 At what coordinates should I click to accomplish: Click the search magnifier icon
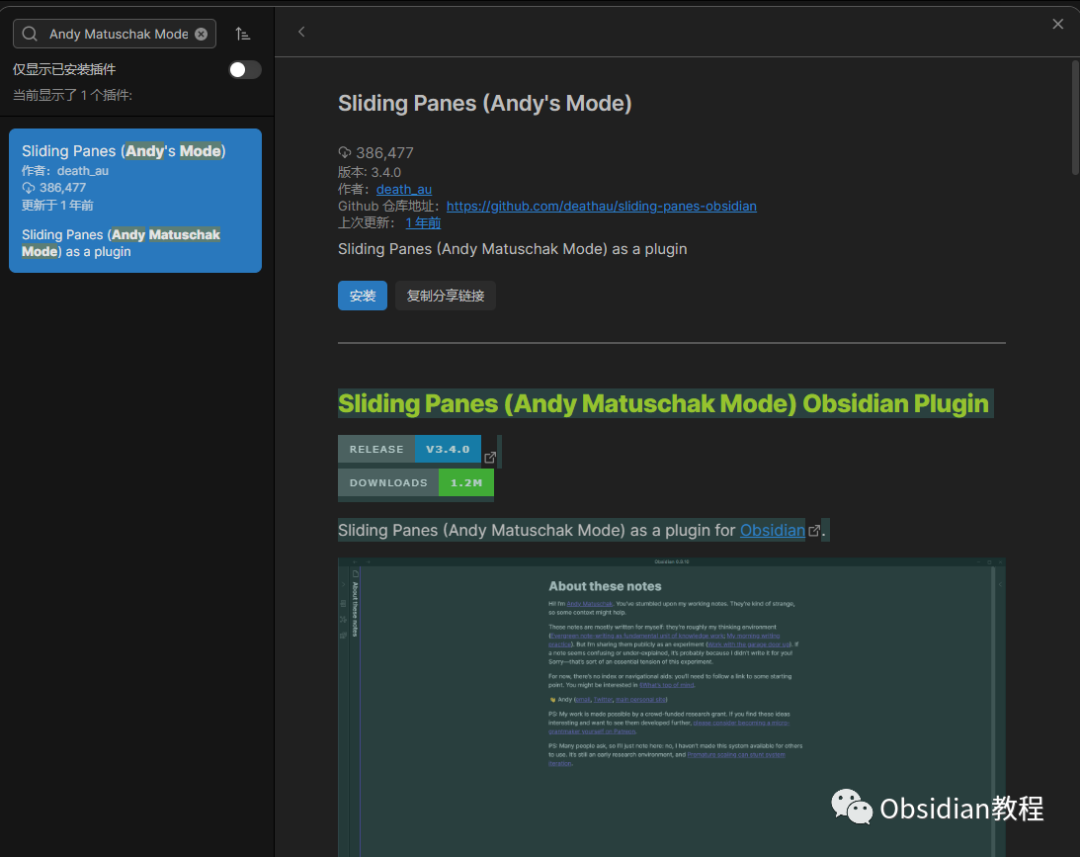pos(30,34)
